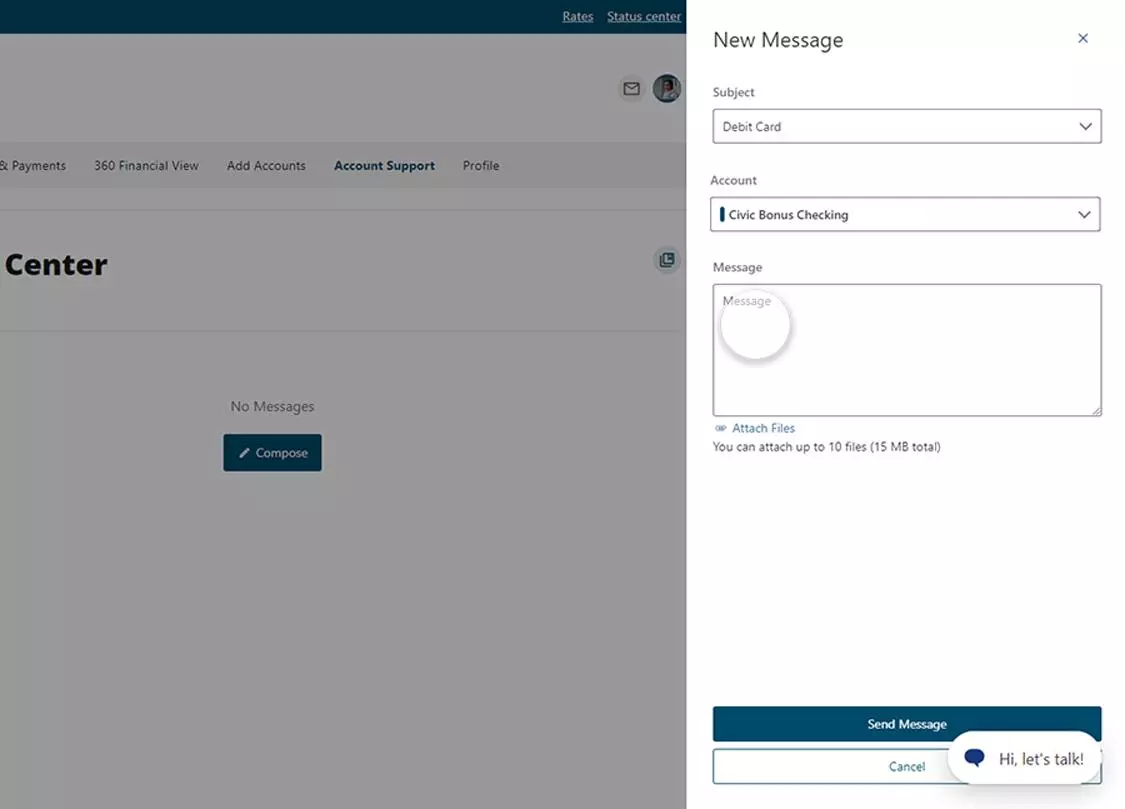Click inside the Message text area

coord(906,350)
